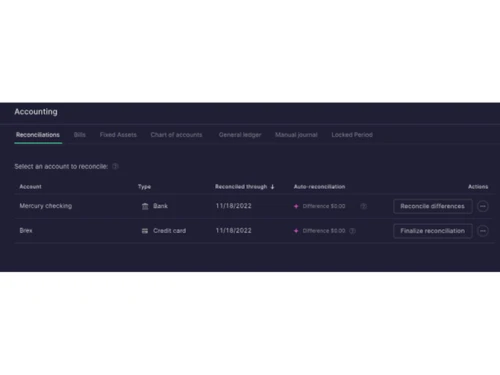The width and height of the screenshot is (500, 375).
Task: Click the 11/18/2022 date for Mercury checking
Action: [x=234, y=206]
